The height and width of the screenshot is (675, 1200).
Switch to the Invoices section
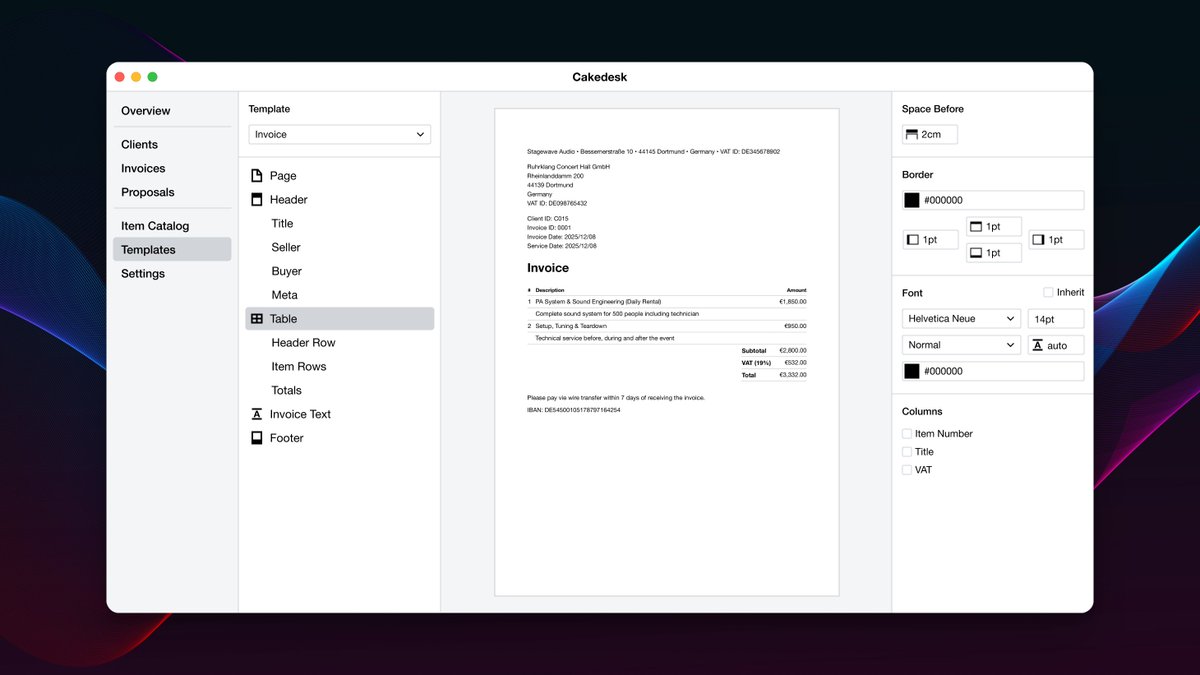coord(143,168)
